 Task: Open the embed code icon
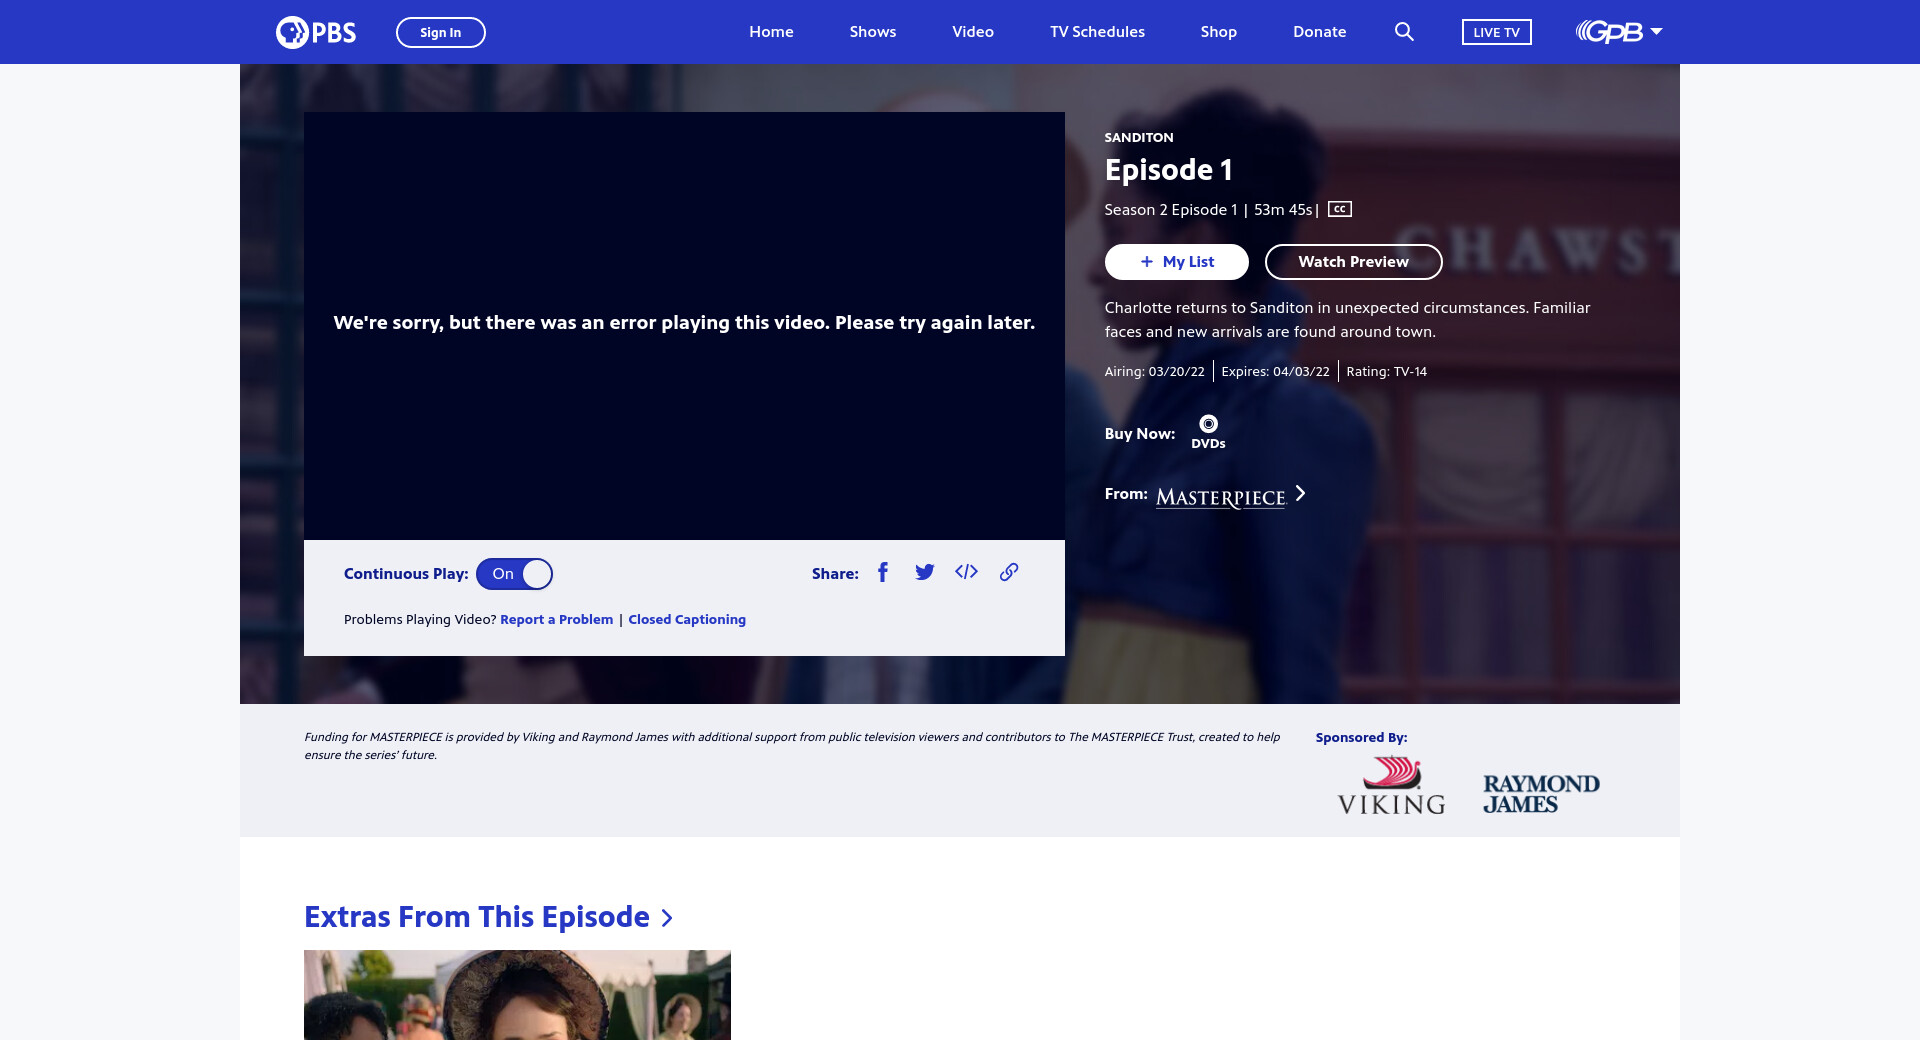966,572
